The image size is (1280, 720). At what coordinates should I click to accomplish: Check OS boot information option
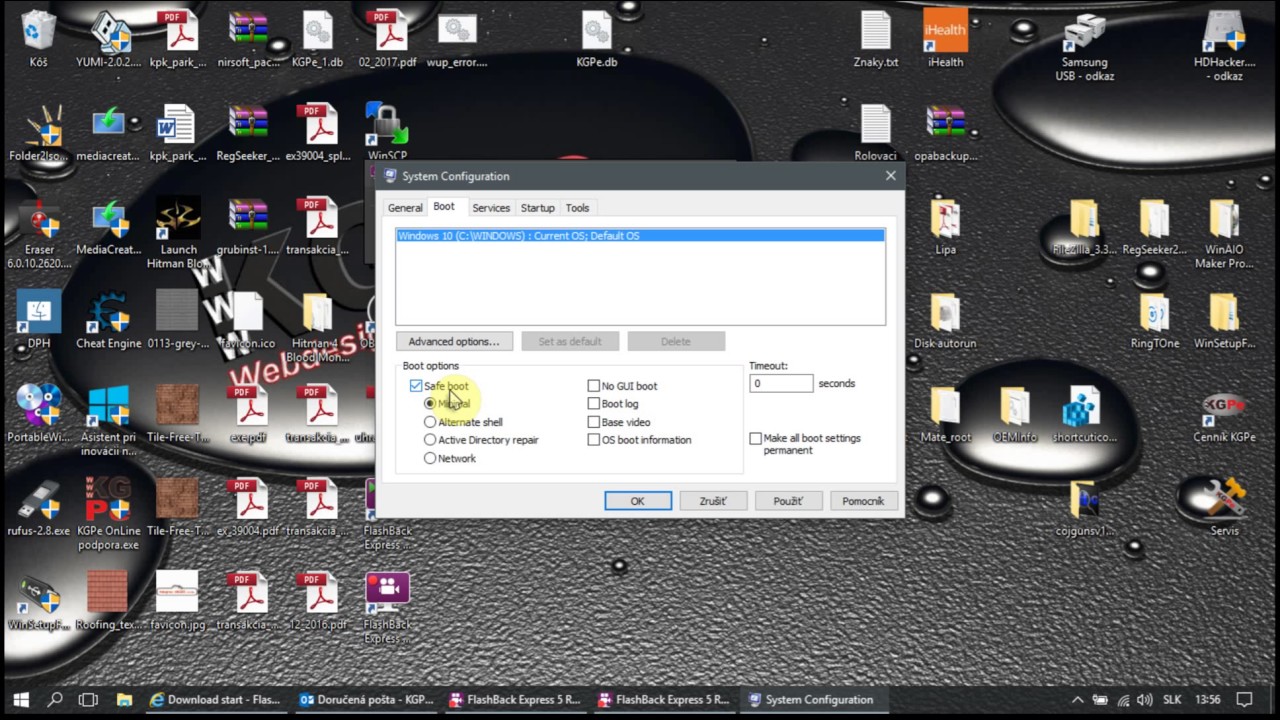pyautogui.click(x=594, y=440)
